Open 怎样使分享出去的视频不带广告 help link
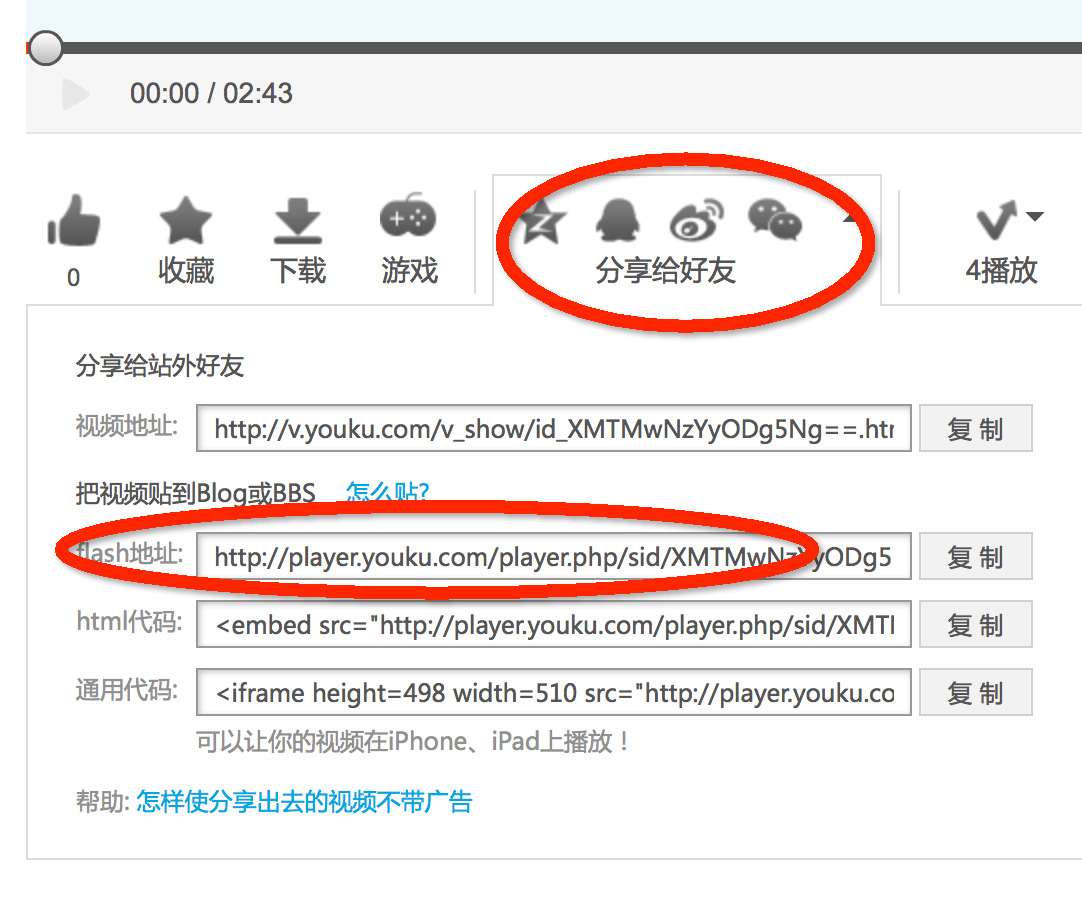1082x900 pixels. (x=304, y=801)
